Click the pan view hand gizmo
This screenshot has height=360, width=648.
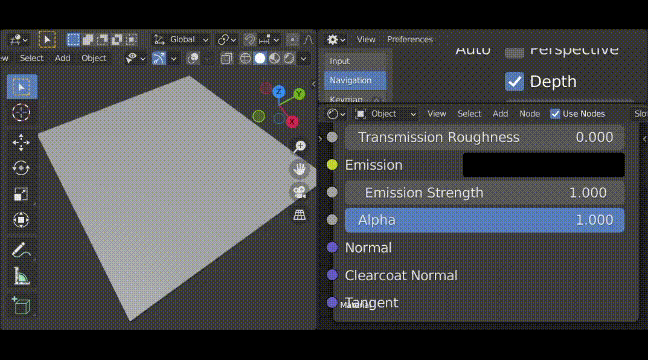pyautogui.click(x=300, y=169)
